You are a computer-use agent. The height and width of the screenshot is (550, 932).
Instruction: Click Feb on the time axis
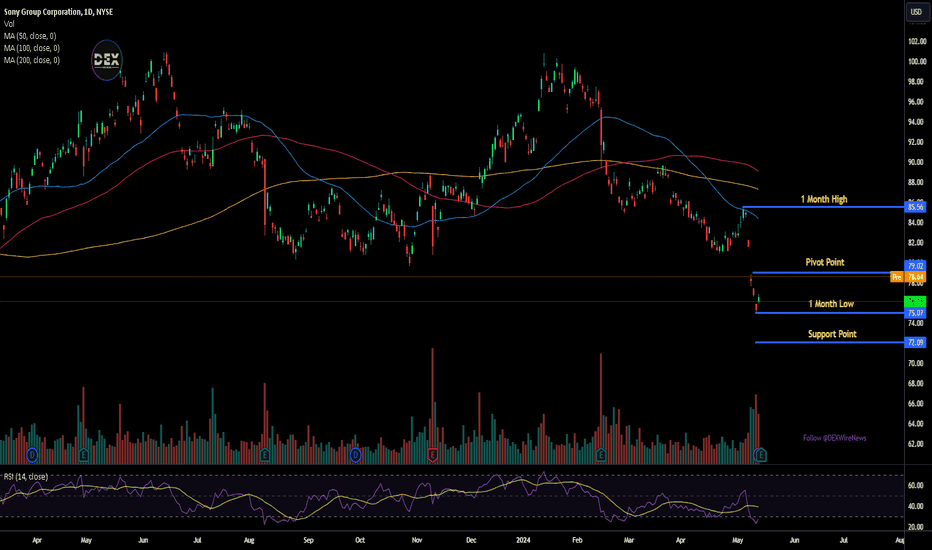point(577,540)
